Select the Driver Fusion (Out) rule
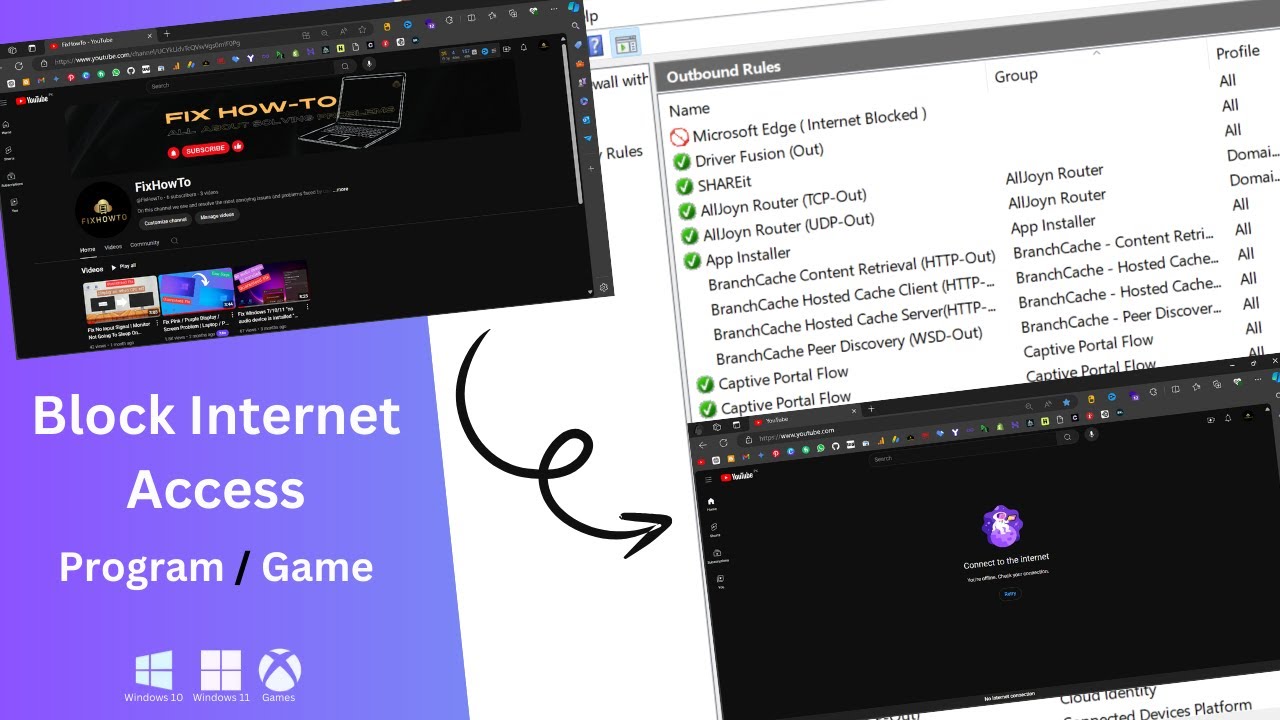Viewport: 1280px width, 720px height. [759, 154]
